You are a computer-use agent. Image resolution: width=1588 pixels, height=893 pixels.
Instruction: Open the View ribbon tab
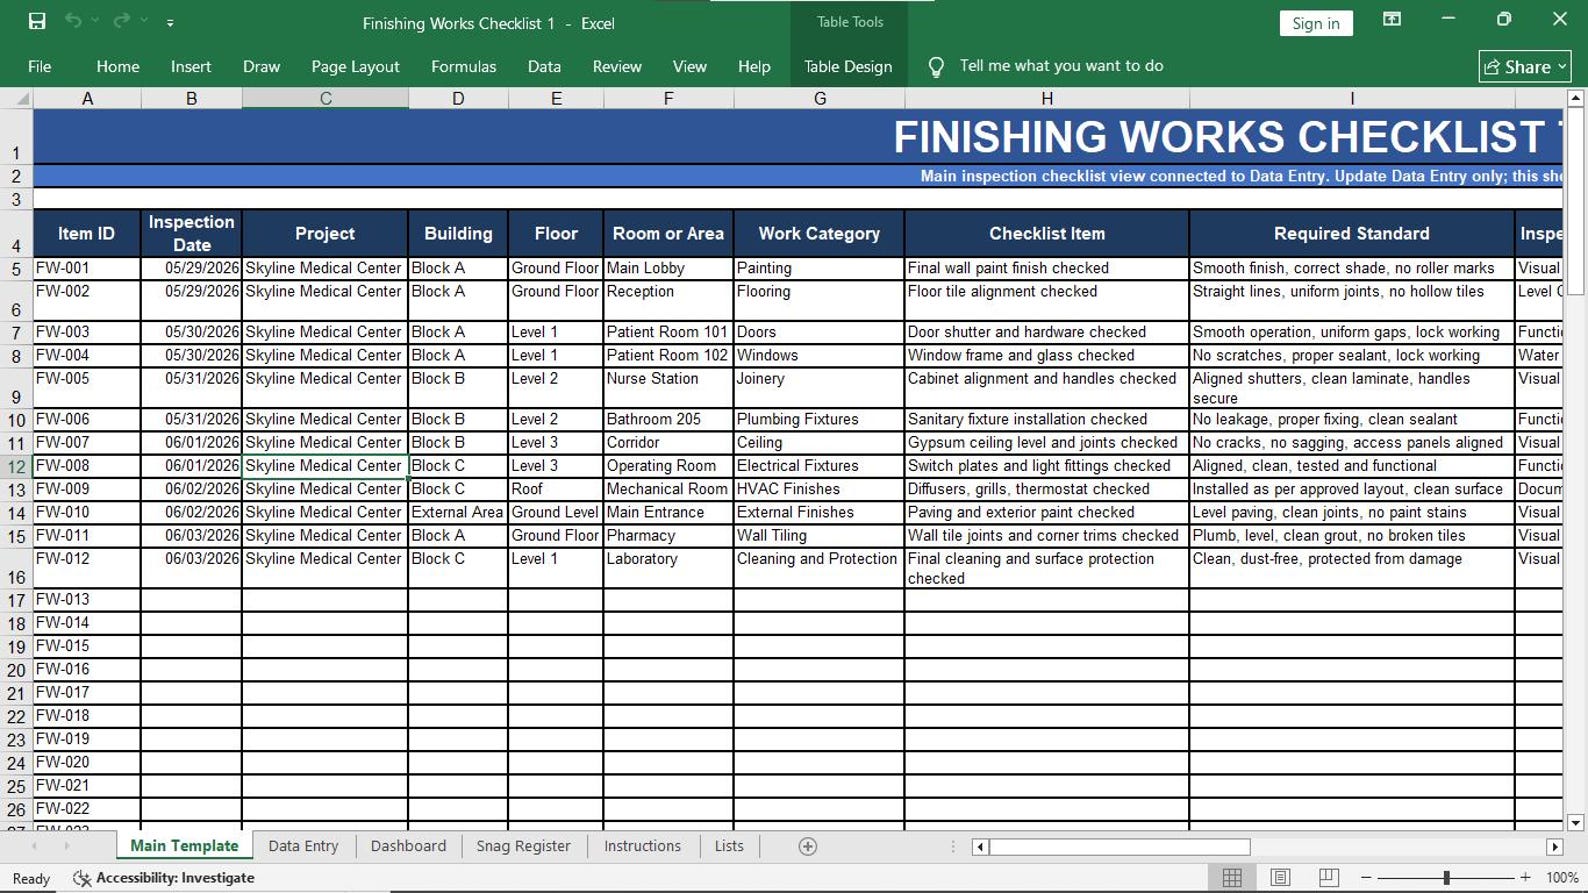pos(689,66)
